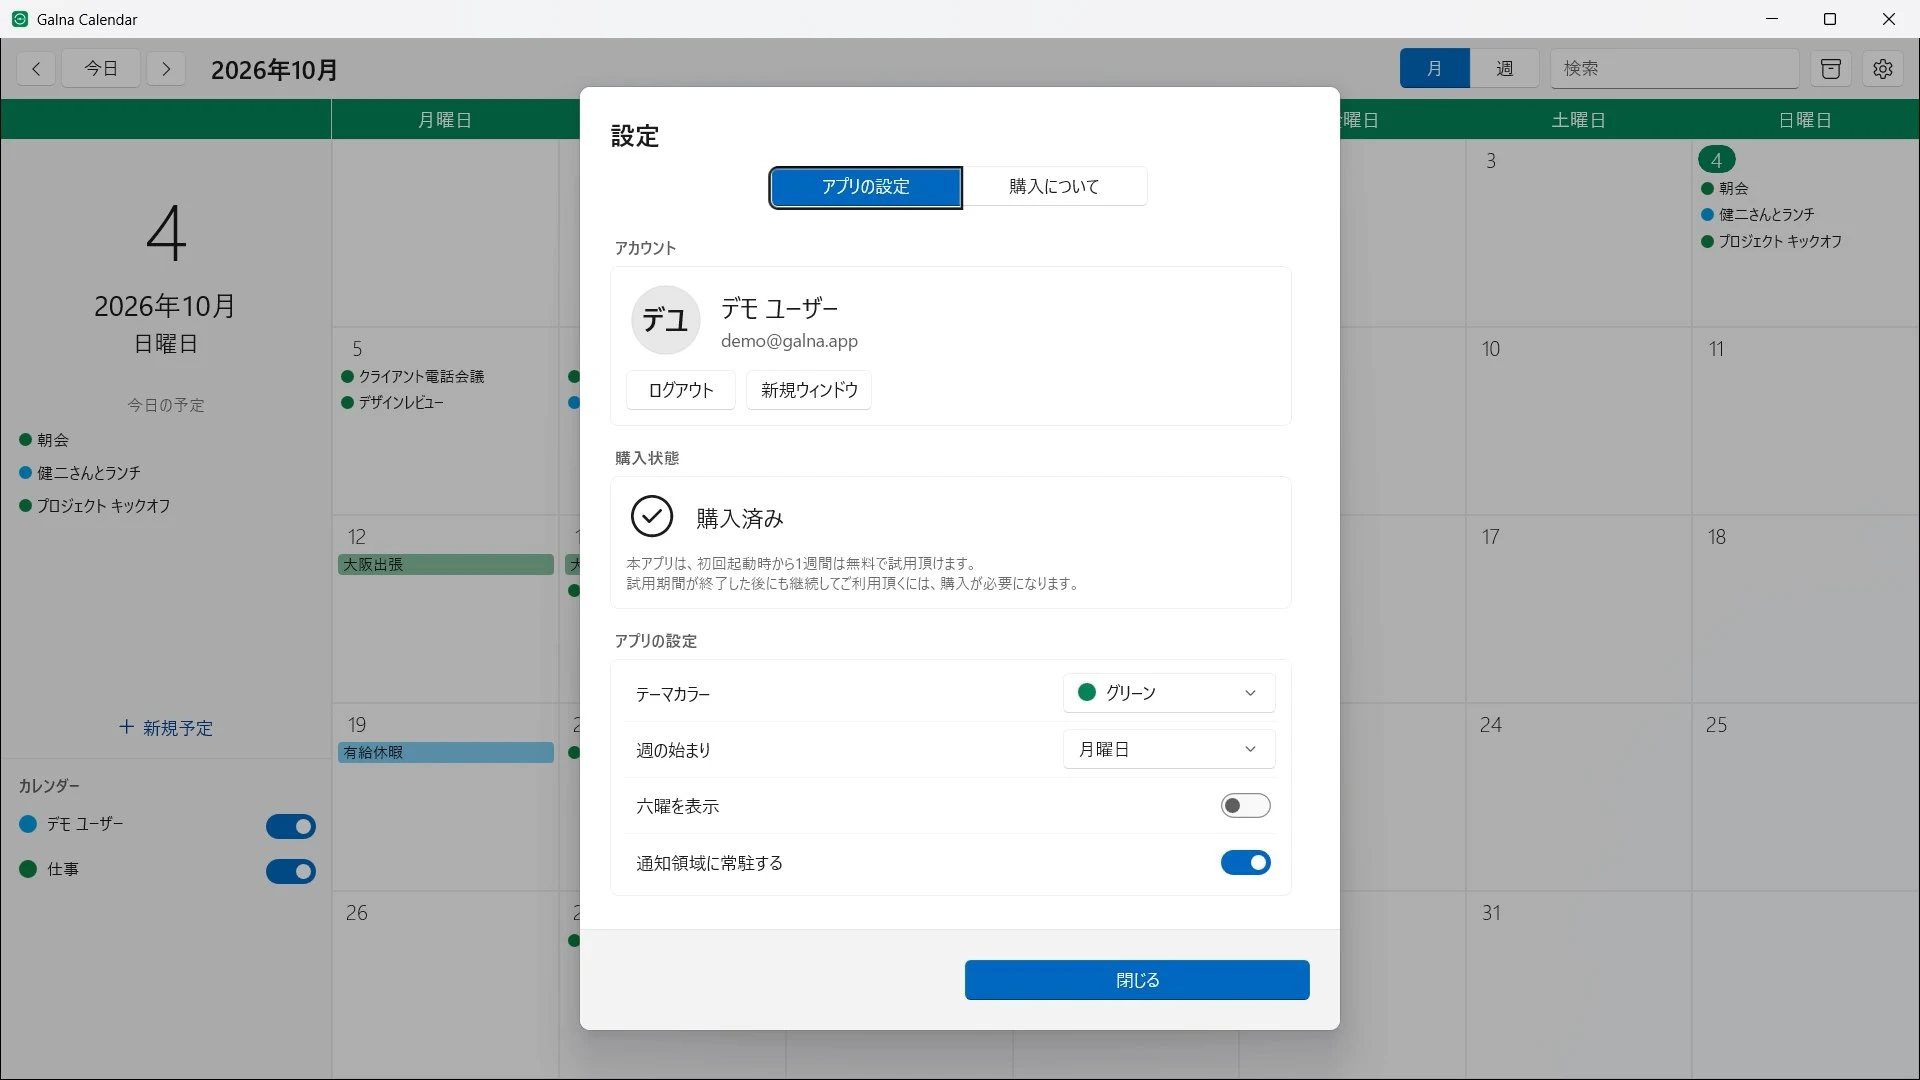Click the date 24 in the calendar grid
This screenshot has height=1080, width=1920.
click(1490, 725)
